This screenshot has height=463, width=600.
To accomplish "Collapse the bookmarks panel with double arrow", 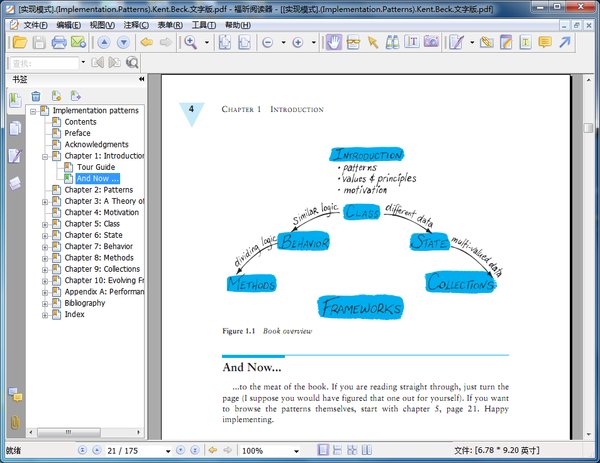I will tap(142, 79).
